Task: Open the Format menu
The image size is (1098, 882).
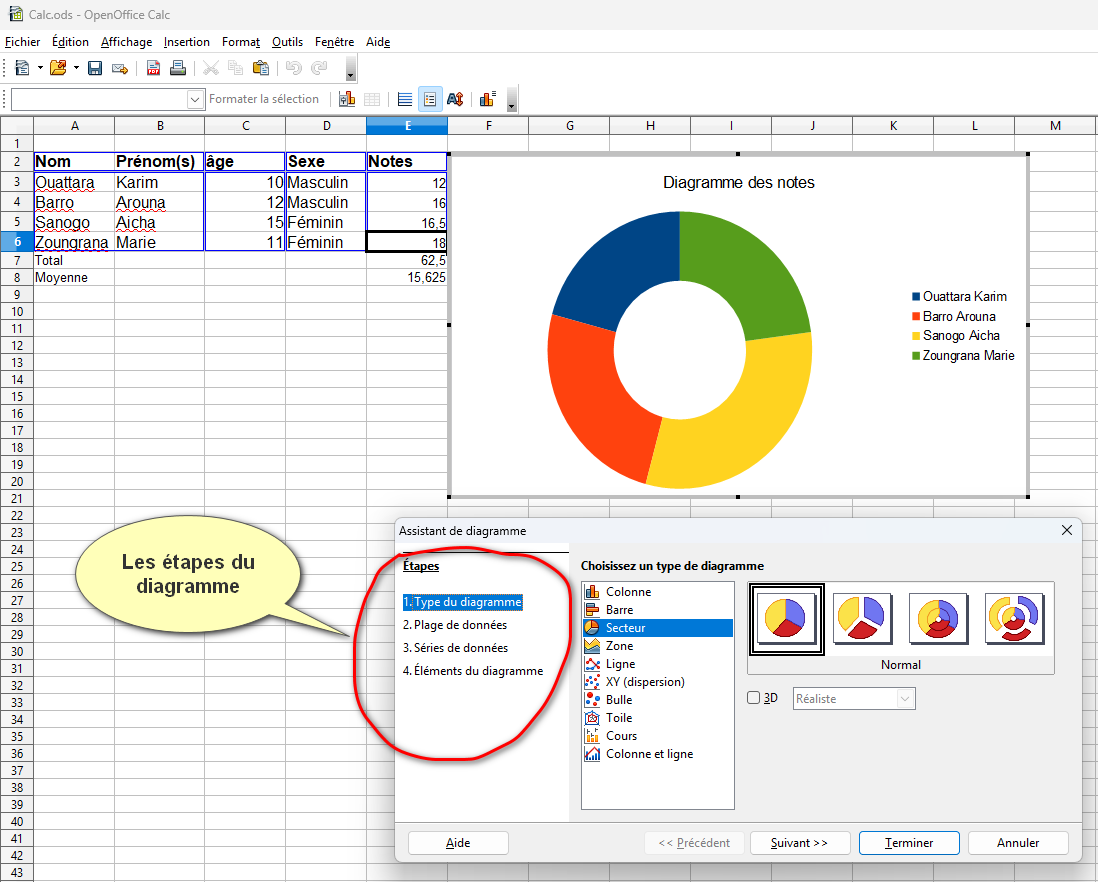Action: pyautogui.click(x=241, y=42)
